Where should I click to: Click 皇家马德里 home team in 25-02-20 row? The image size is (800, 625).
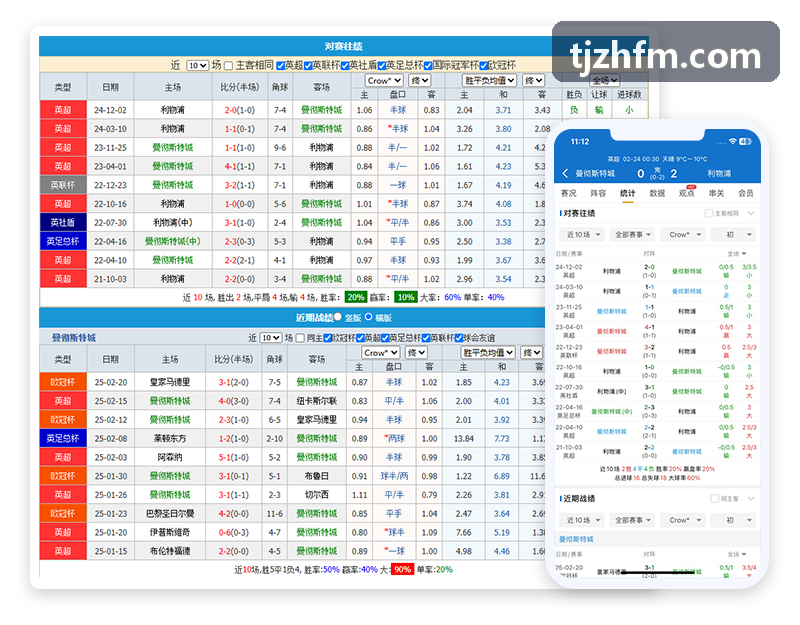click(169, 382)
